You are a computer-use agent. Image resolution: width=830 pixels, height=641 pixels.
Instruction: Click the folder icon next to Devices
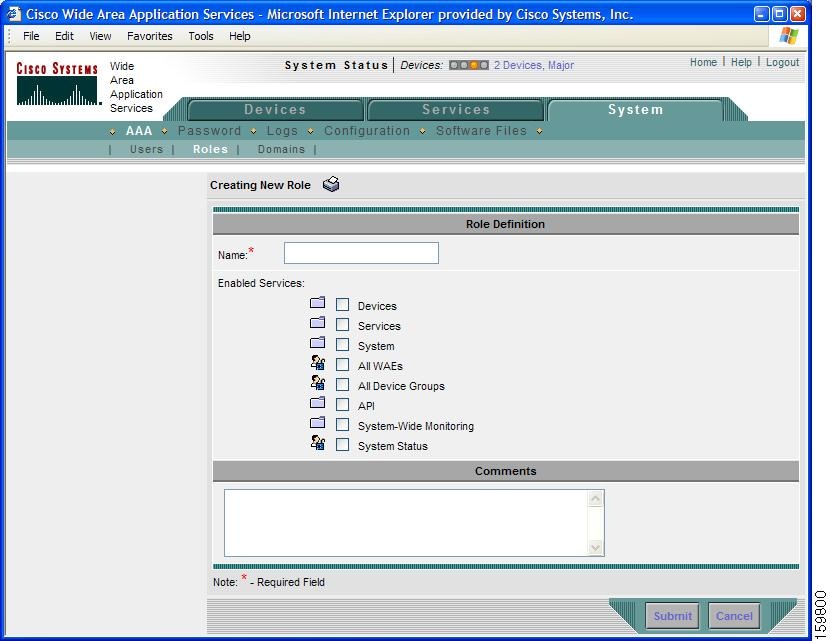(317, 303)
